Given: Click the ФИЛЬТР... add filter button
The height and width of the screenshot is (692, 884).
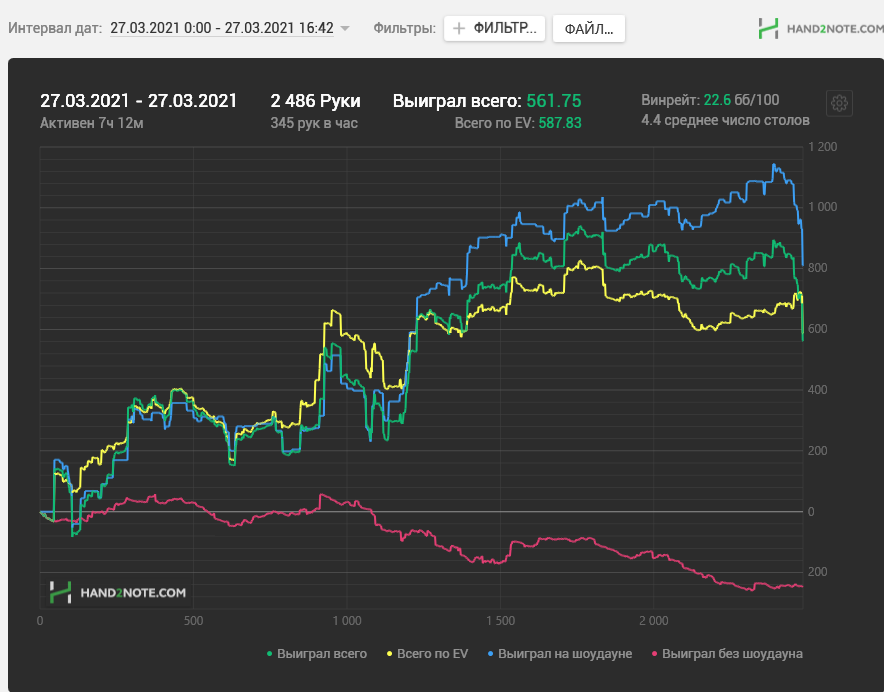Looking at the screenshot, I should tap(494, 28).
